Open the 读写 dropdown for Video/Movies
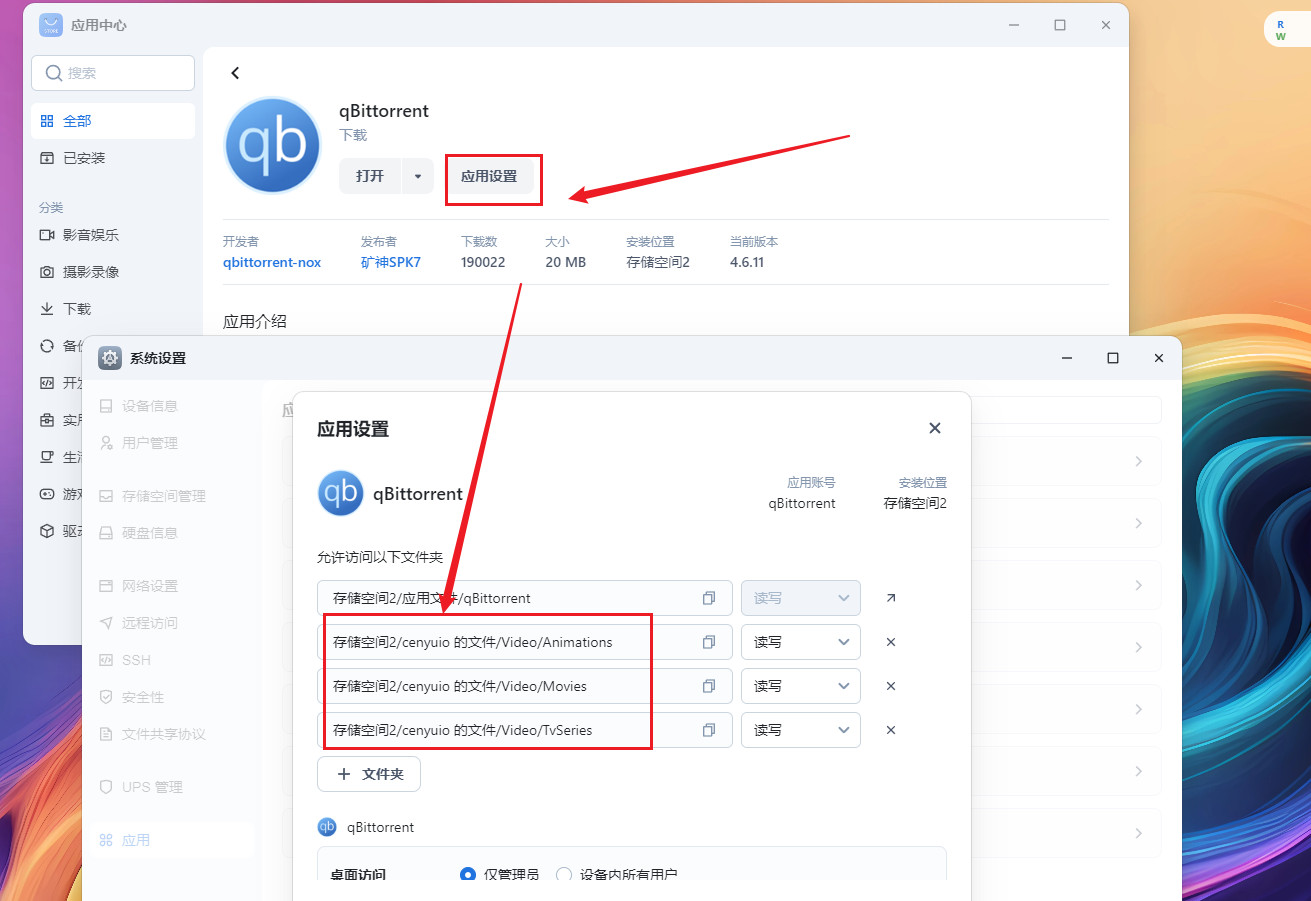Screen dimensions: 1311x901 (800, 686)
